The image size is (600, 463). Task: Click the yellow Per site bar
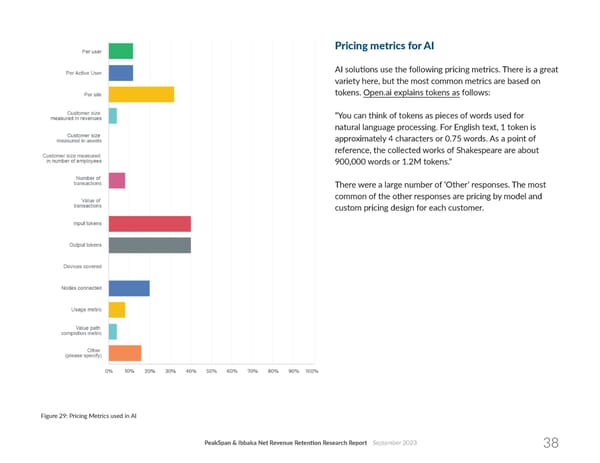[141, 94]
